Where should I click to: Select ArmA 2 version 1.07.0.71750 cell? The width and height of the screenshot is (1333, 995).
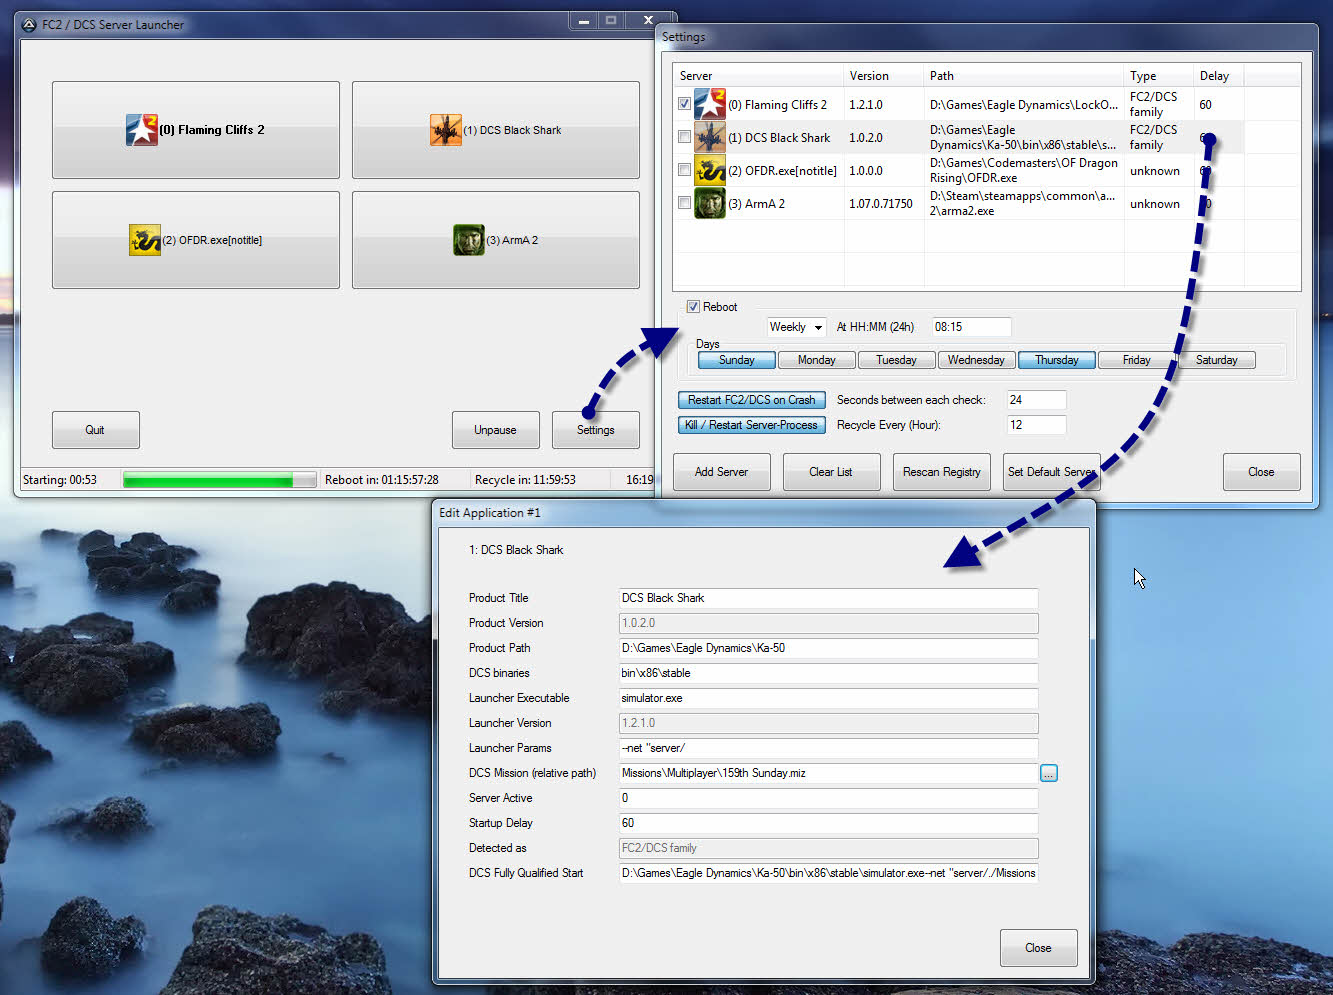click(881, 203)
